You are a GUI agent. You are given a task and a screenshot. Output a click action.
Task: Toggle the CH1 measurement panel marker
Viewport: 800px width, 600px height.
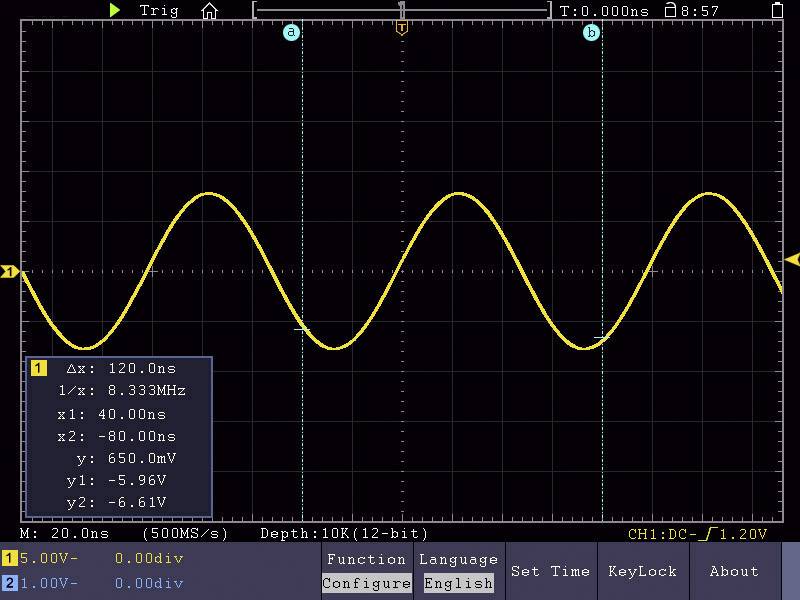pos(39,367)
